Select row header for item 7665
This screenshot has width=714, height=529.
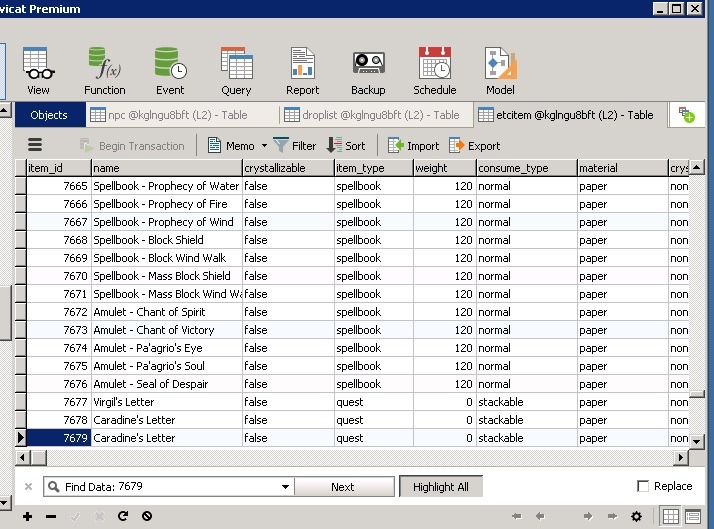[20, 186]
